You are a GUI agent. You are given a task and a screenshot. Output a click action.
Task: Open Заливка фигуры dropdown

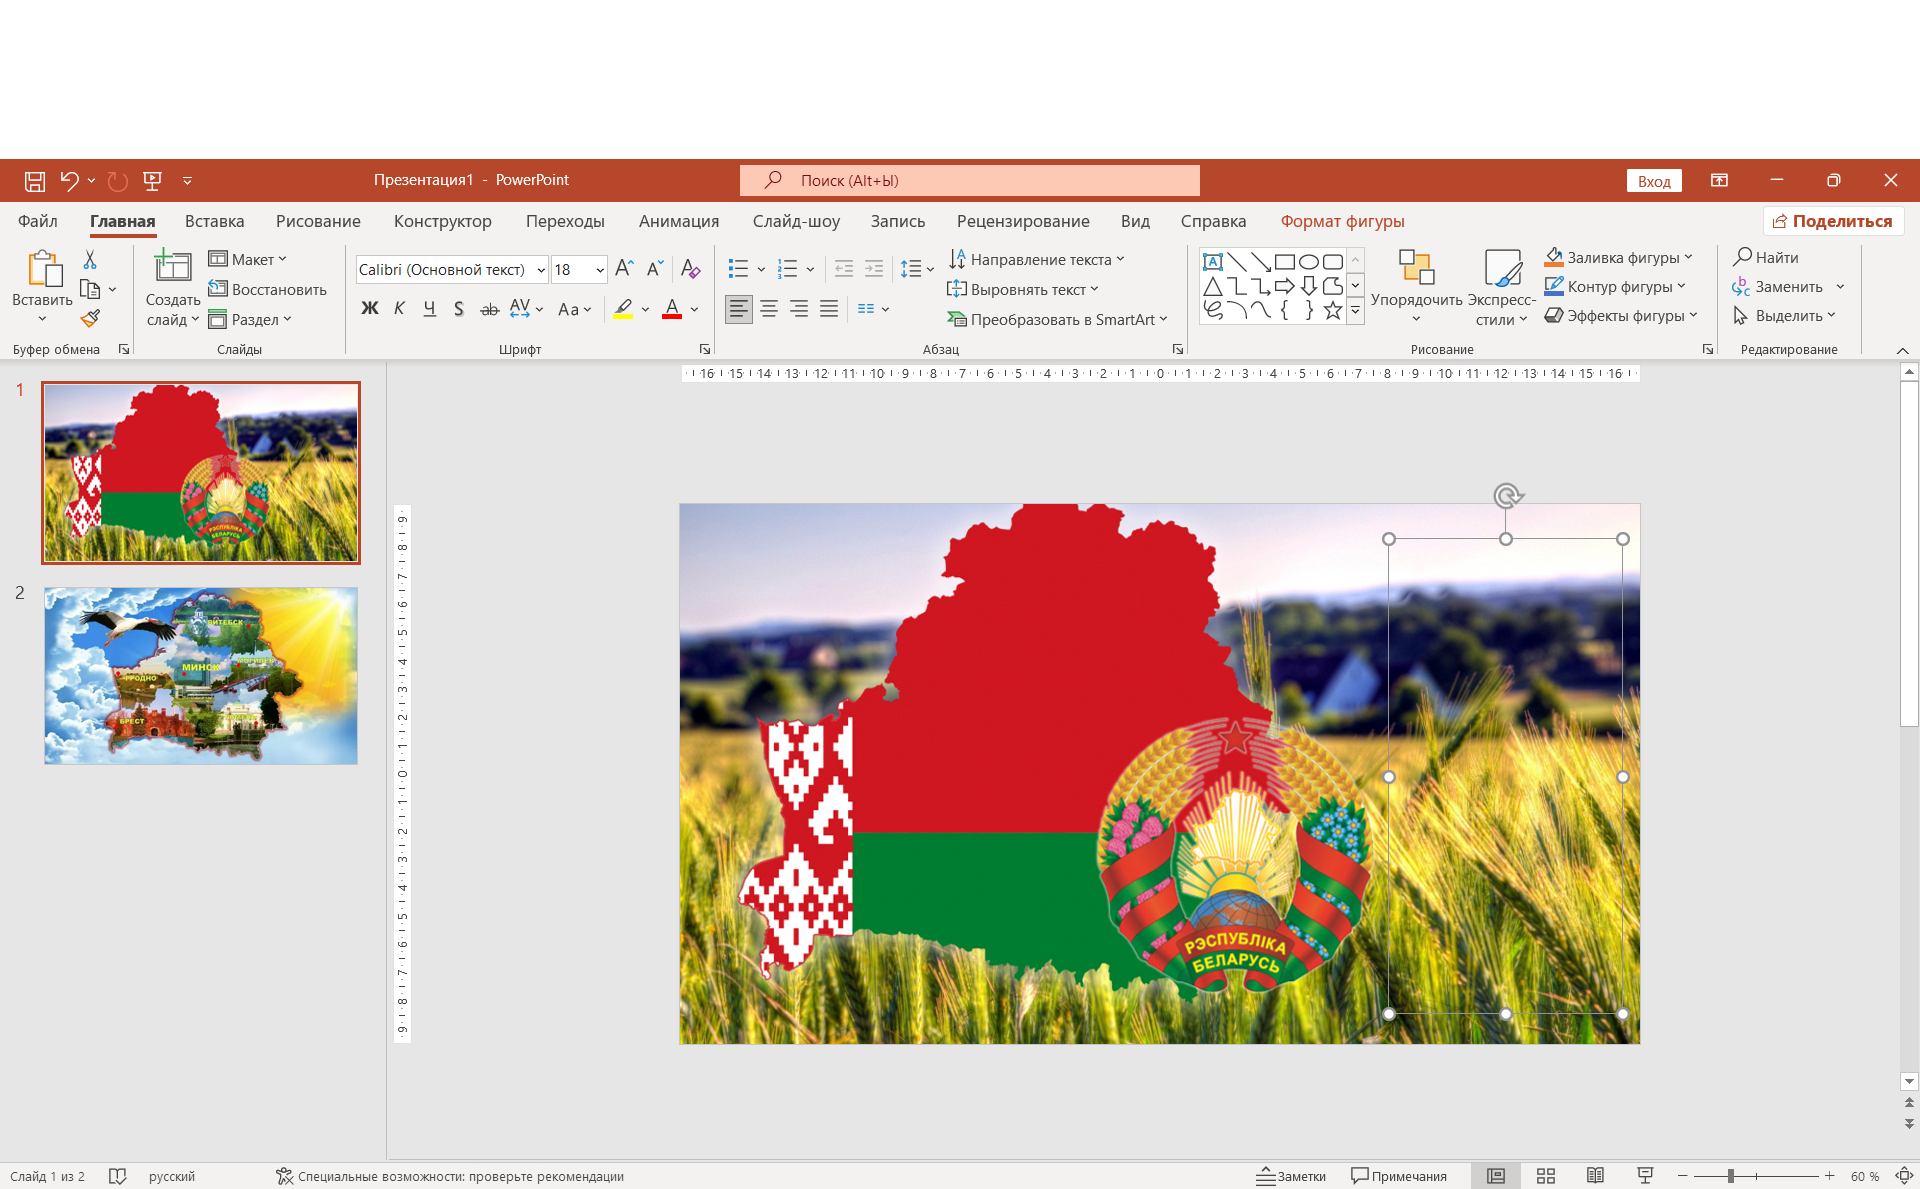click(1618, 257)
